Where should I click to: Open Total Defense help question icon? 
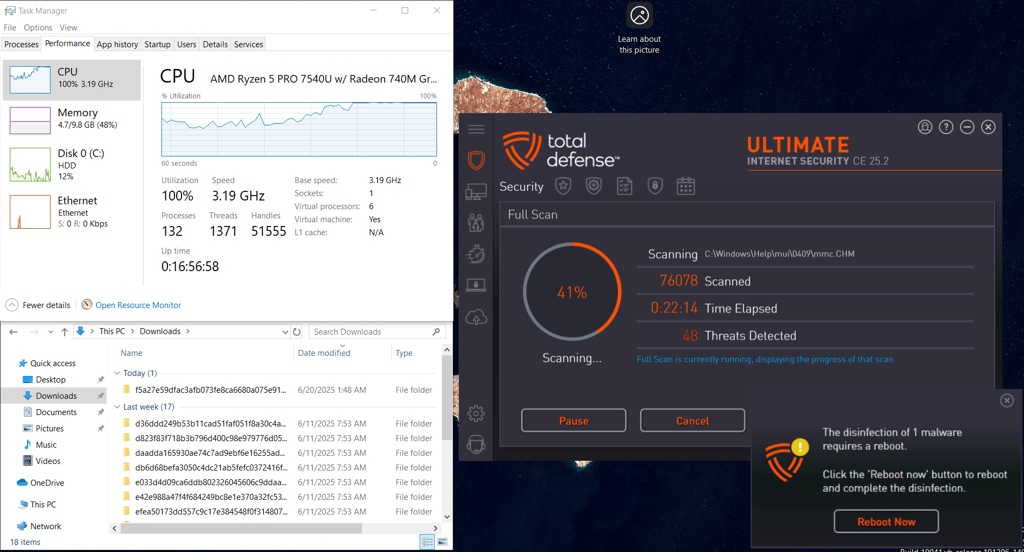(946, 127)
